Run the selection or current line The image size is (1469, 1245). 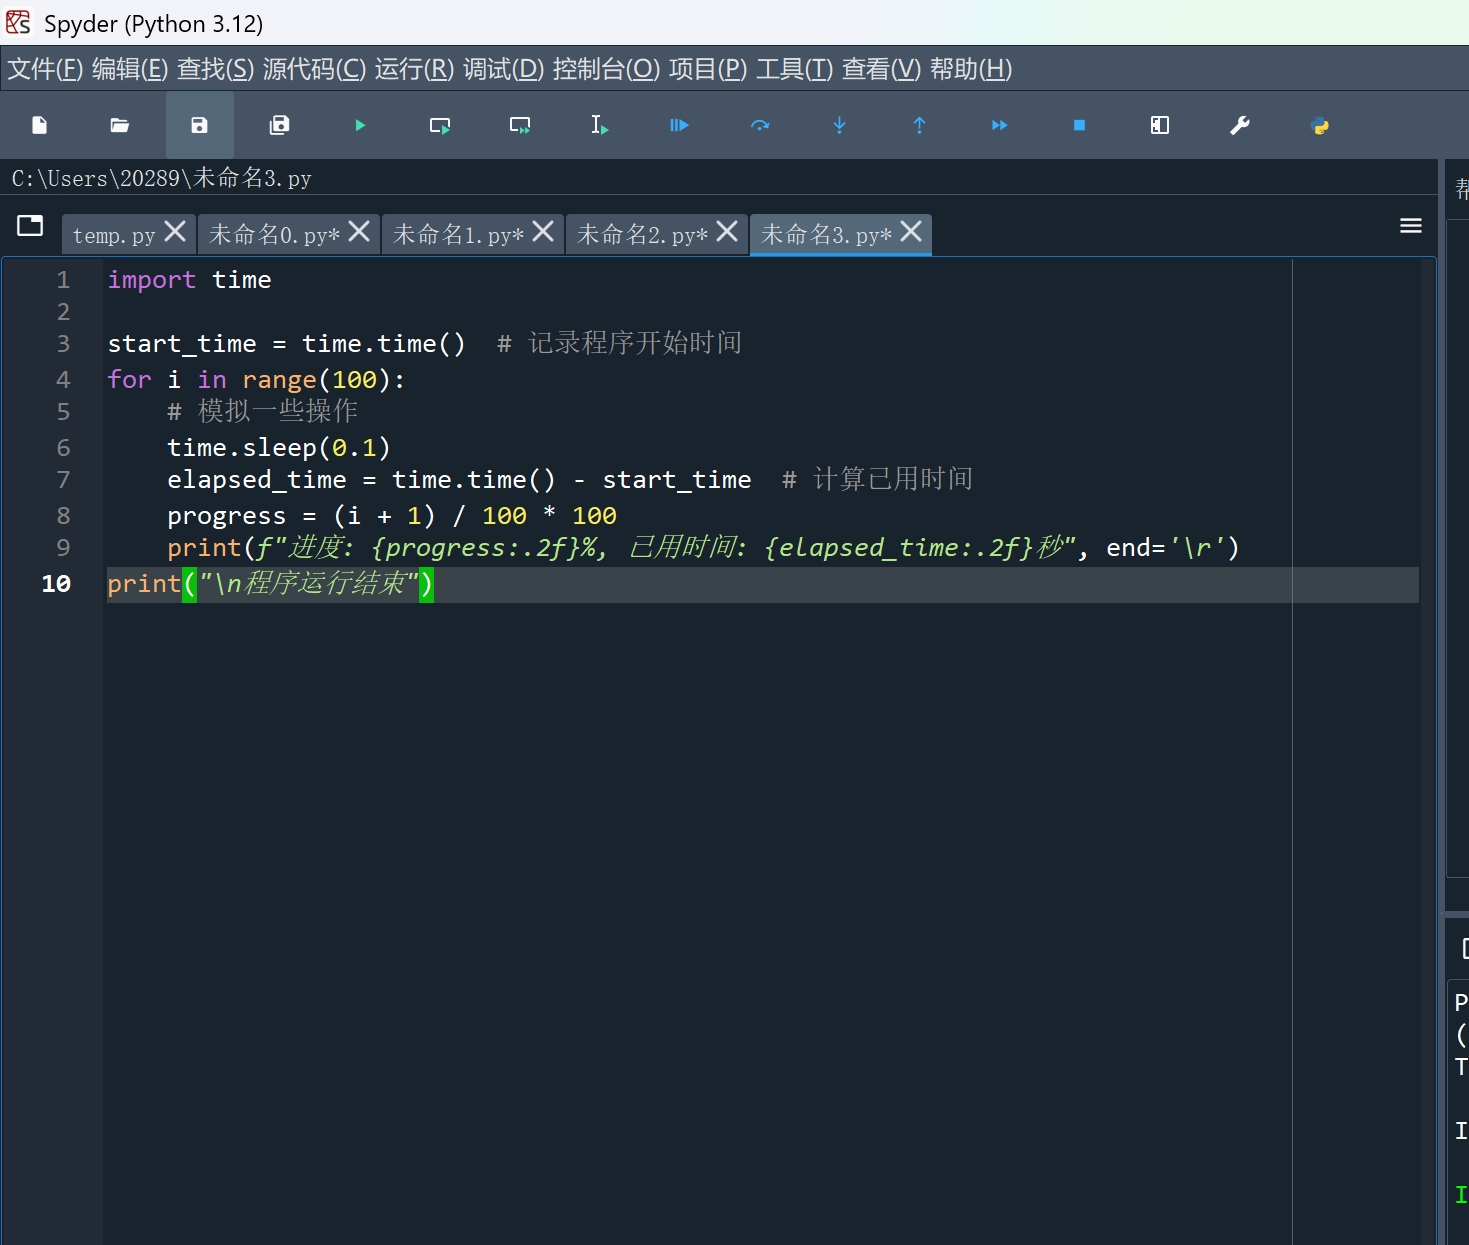point(600,125)
